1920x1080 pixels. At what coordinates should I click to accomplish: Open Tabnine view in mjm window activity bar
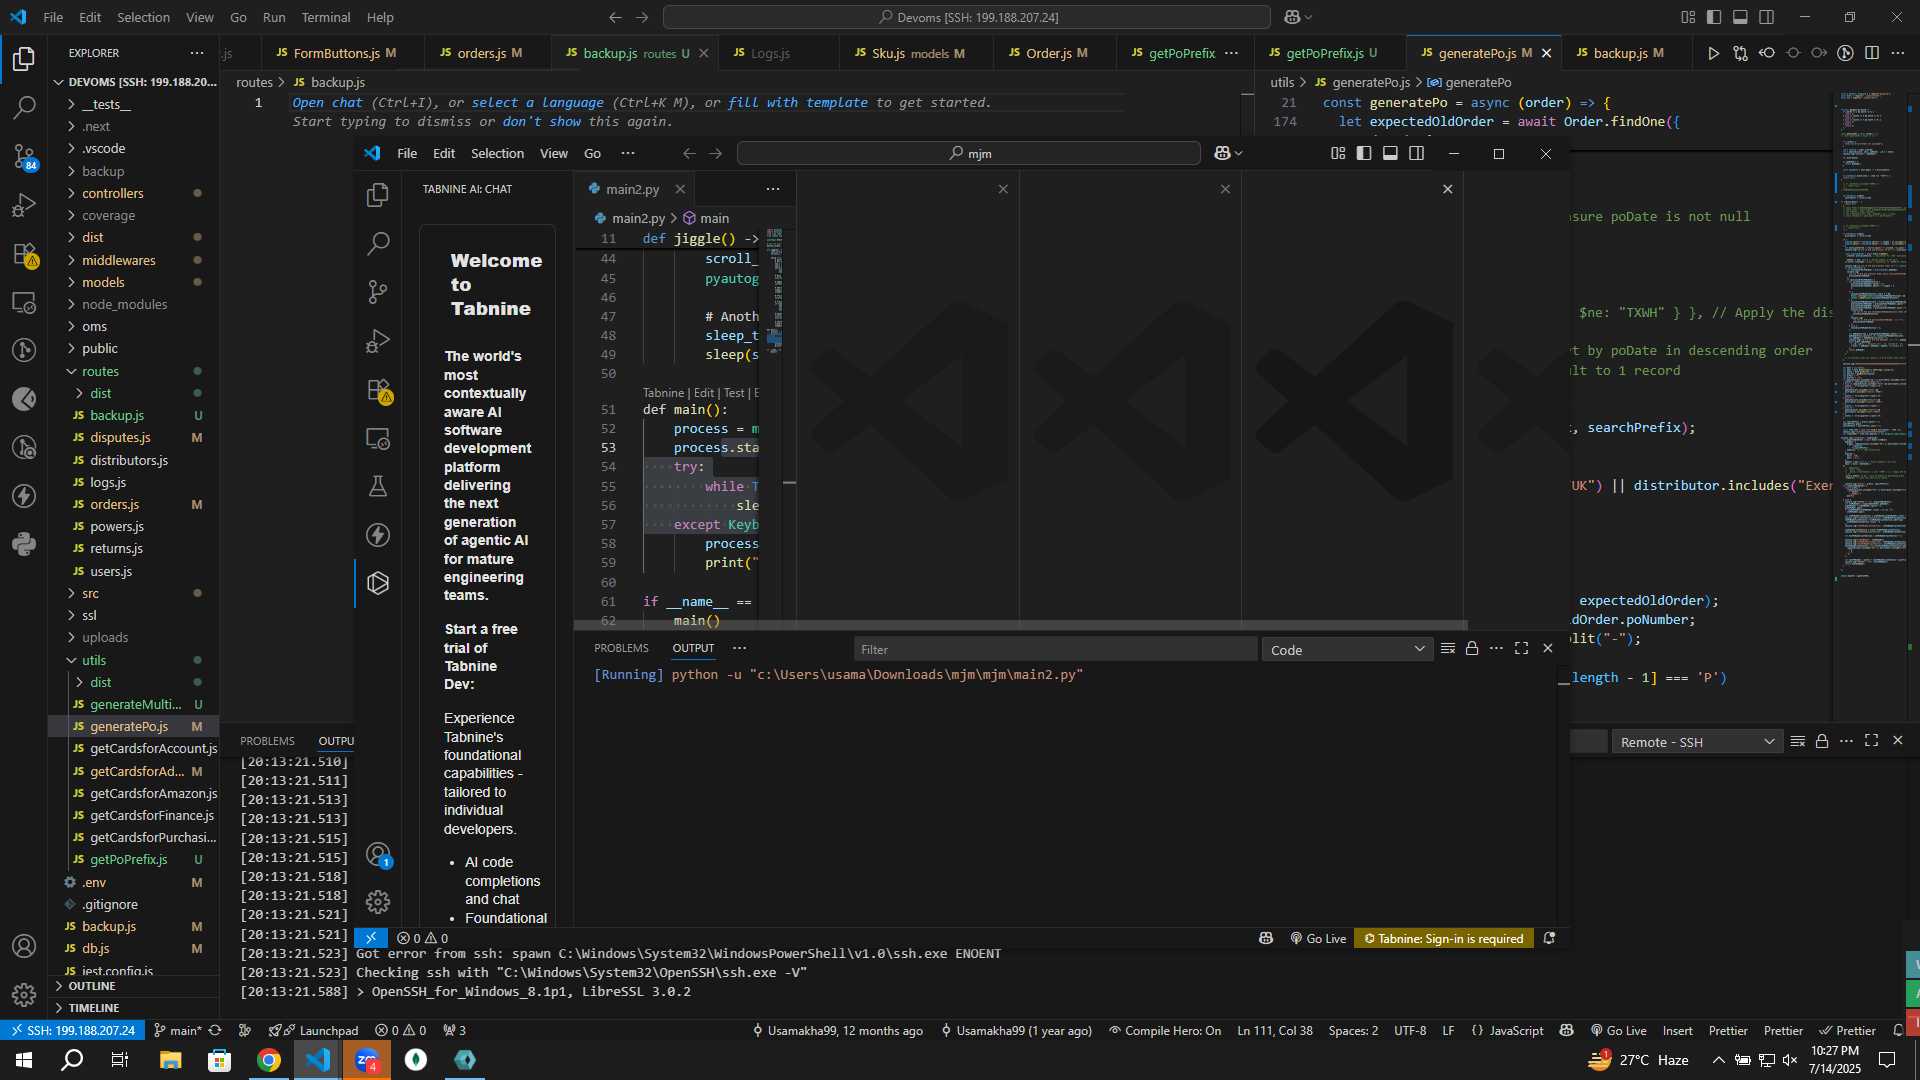[x=378, y=583]
